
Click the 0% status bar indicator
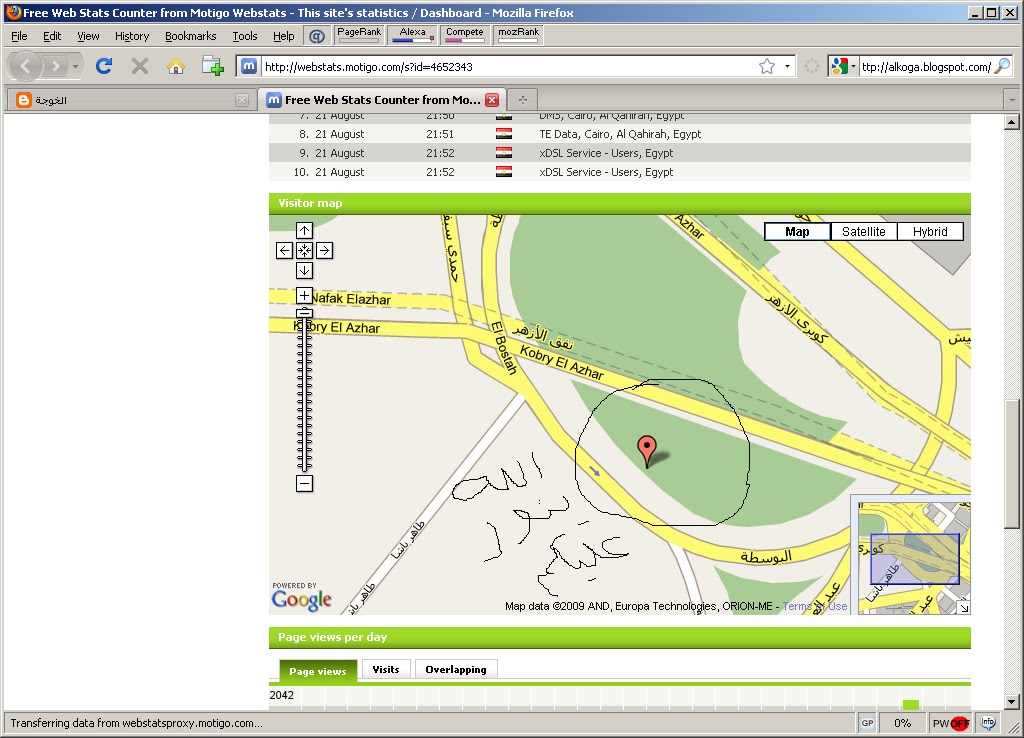[x=903, y=723]
